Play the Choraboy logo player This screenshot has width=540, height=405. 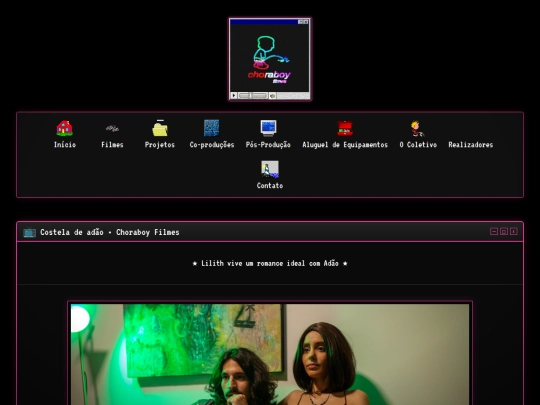coord(234,95)
